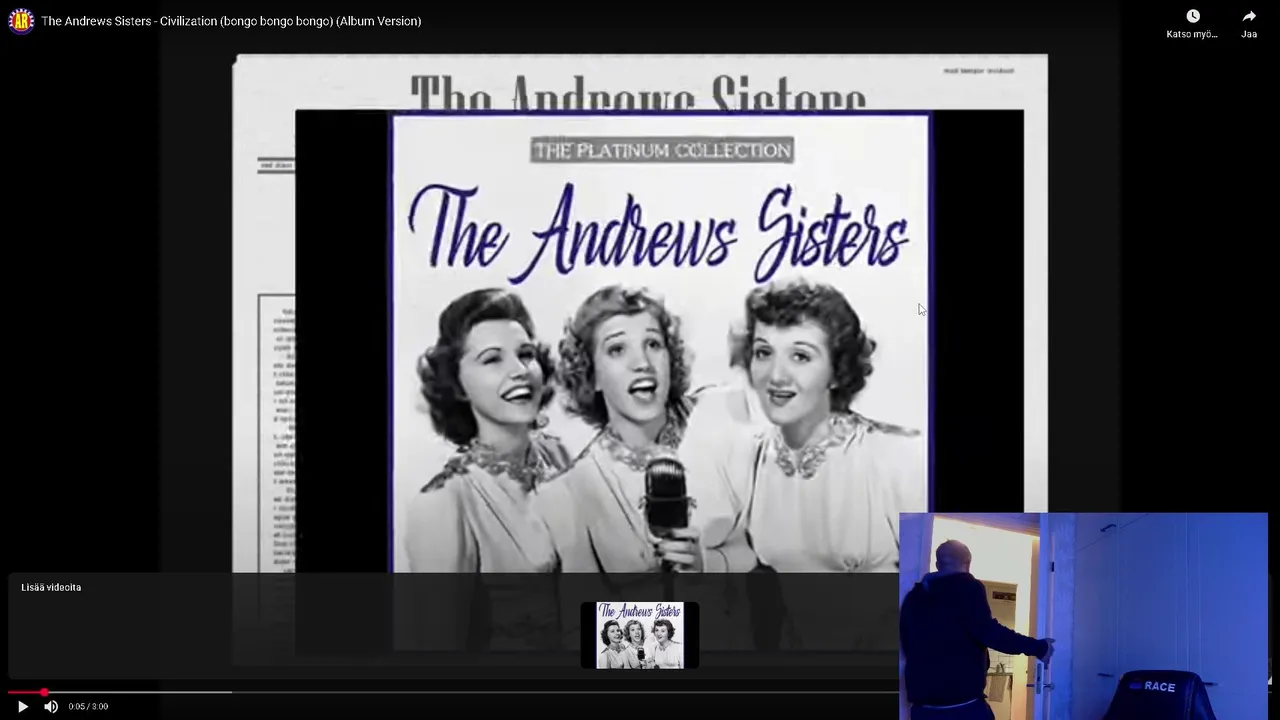Click the Lisää videoita label
The width and height of the screenshot is (1280, 720).
[x=51, y=587]
